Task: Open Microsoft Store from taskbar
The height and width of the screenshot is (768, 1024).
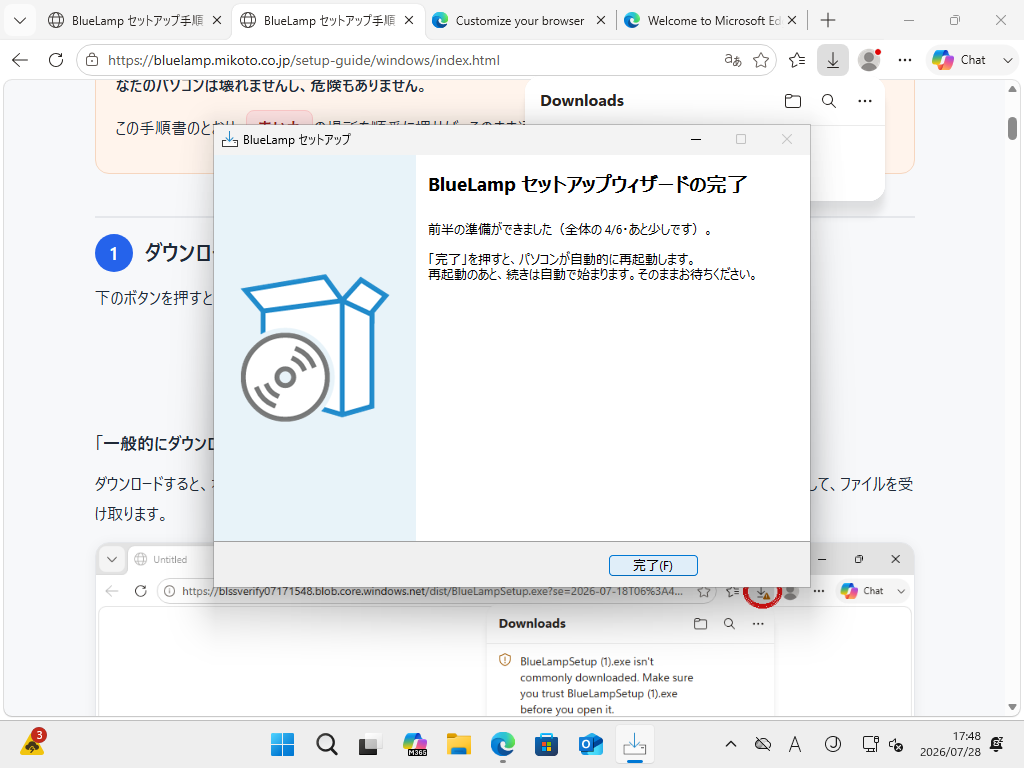Action: tap(547, 744)
